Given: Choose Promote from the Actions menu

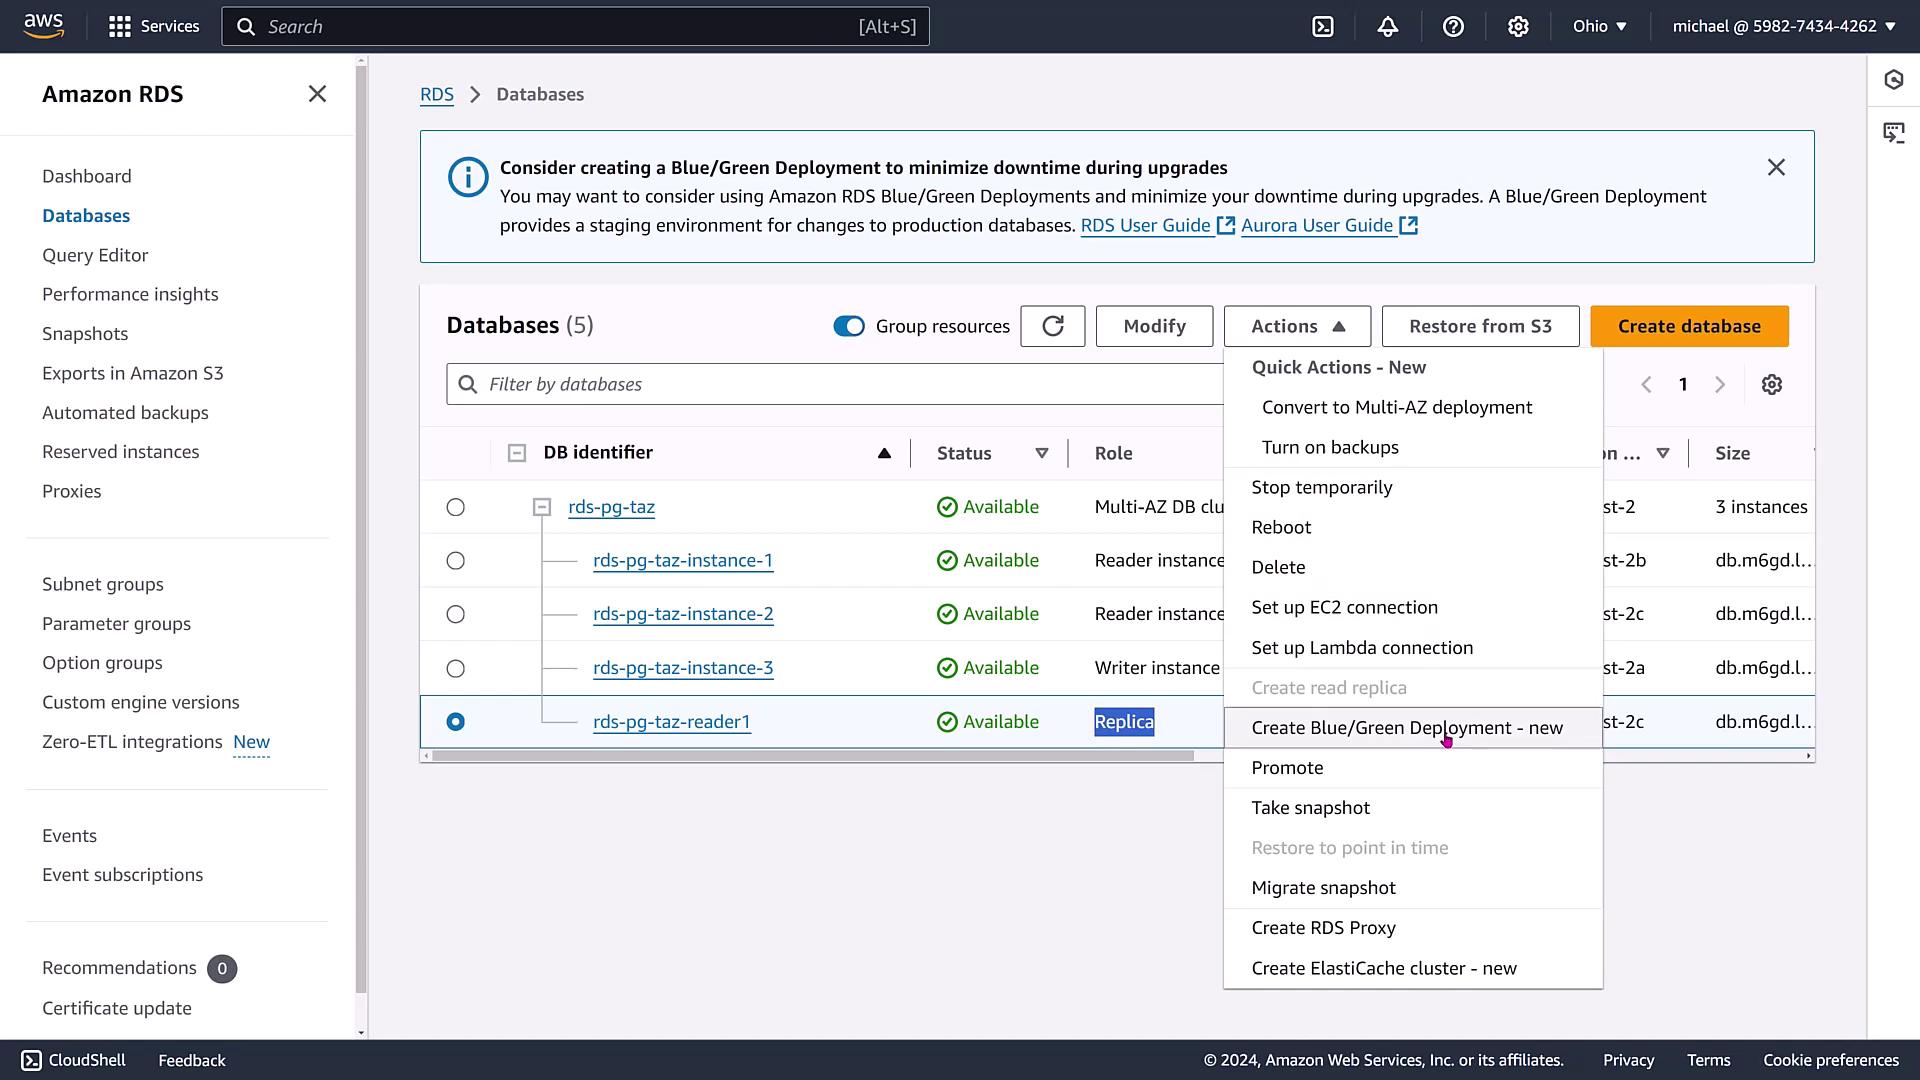Looking at the screenshot, I should tap(1287, 768).
